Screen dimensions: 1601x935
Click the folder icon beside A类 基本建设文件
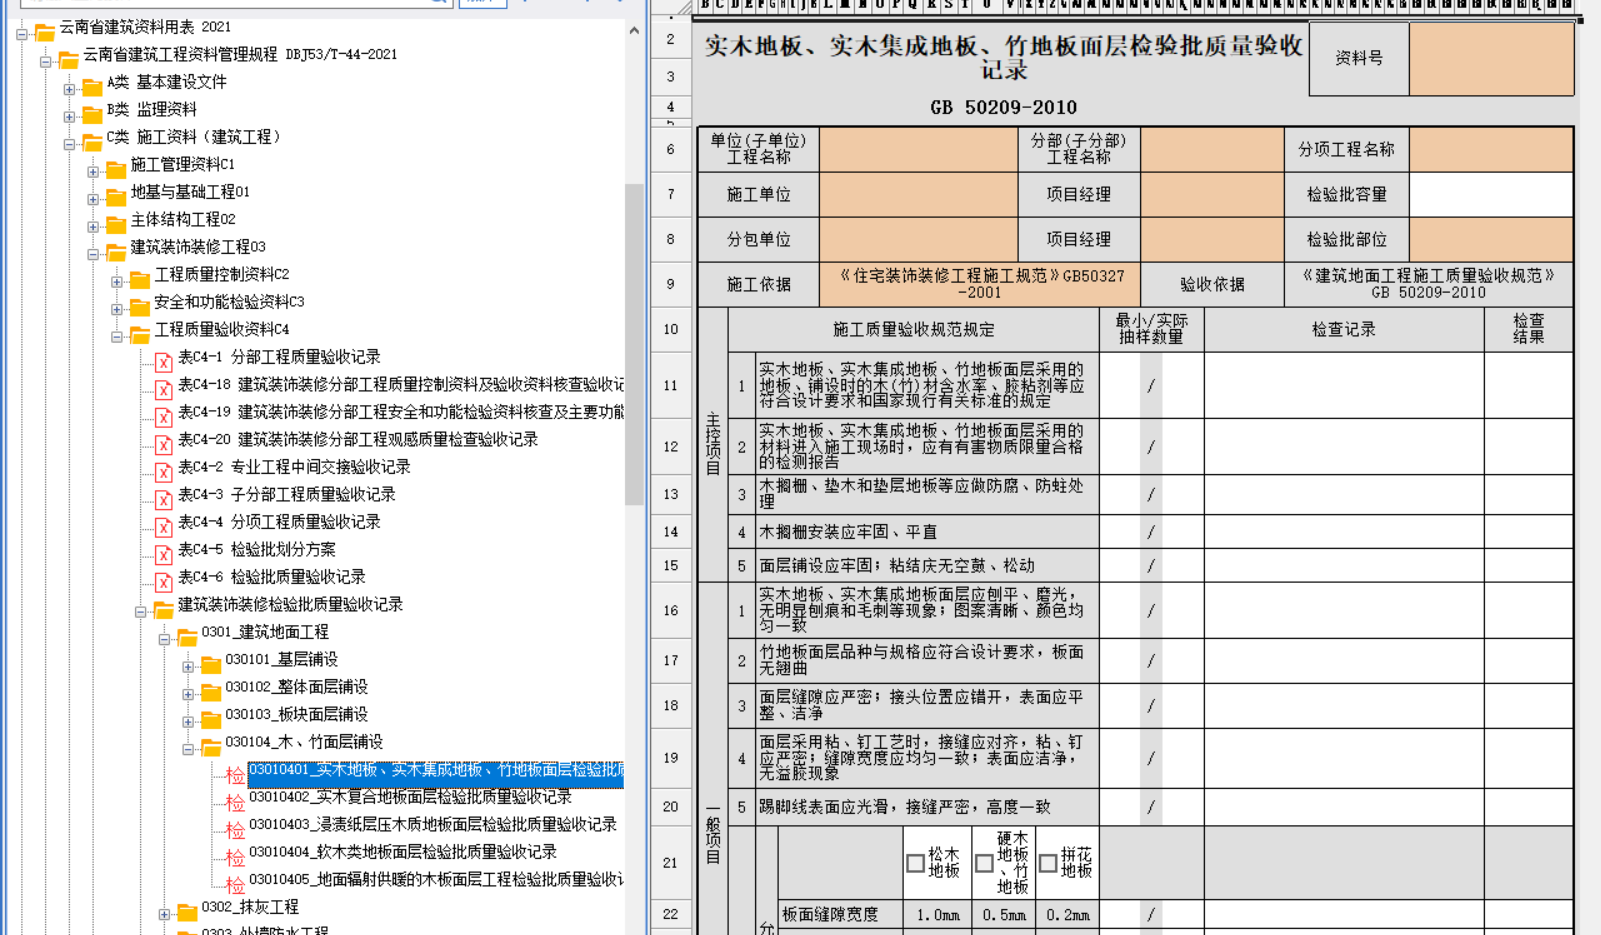[92, 84]
